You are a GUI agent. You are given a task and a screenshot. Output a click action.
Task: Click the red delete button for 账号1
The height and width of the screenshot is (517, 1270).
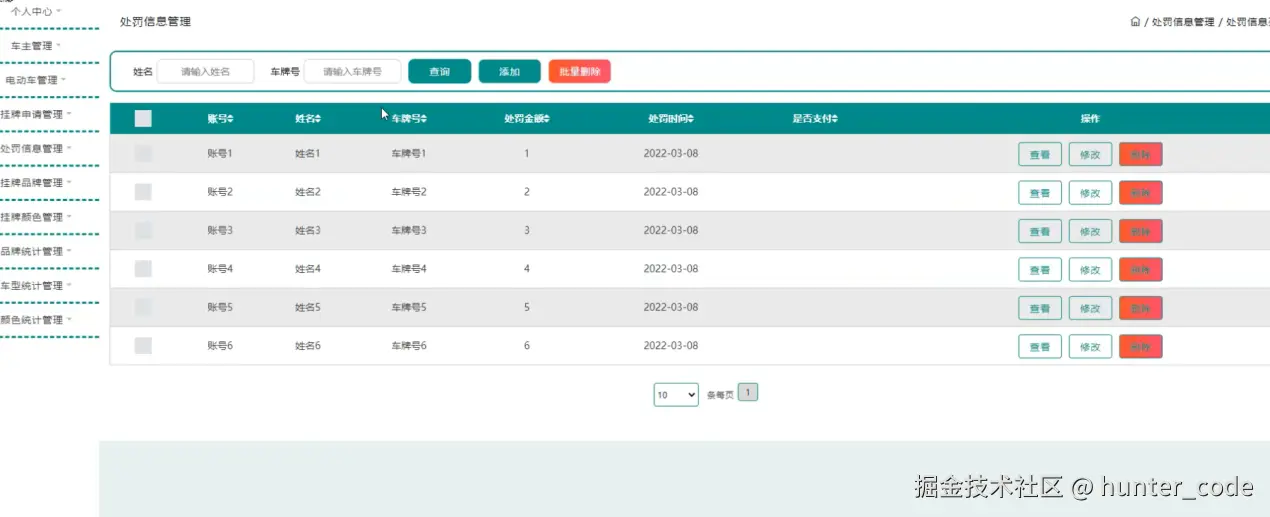(x=1141, y=155)
